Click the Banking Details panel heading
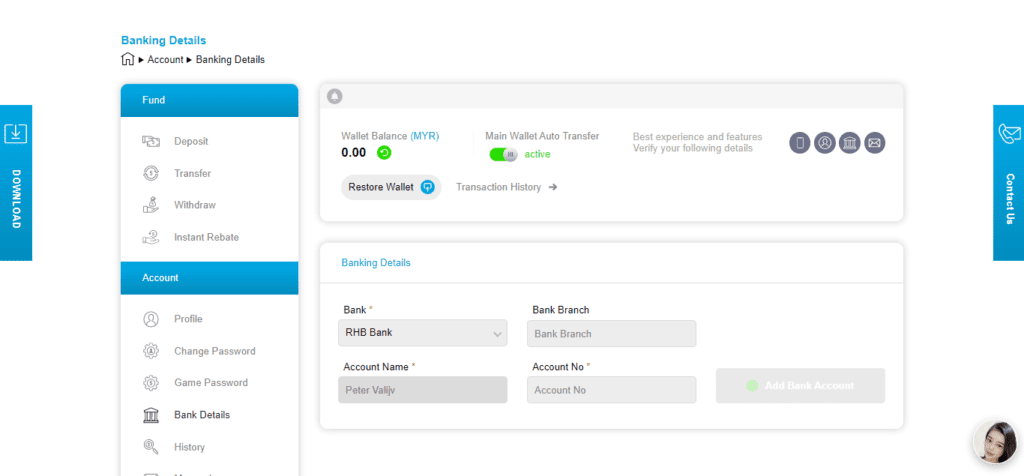 tap(376, 262)
